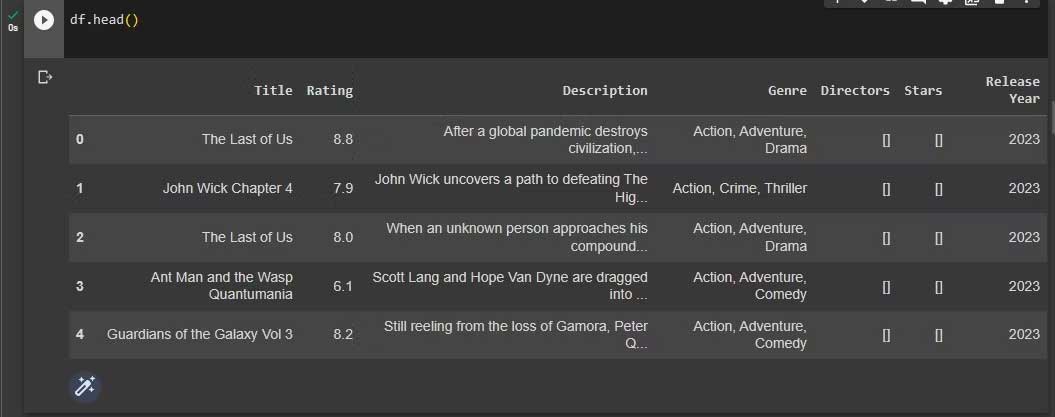Select the John Wick Chapter 4 title cell
This screenshot has width=1055, height=417.
point(227,188)
